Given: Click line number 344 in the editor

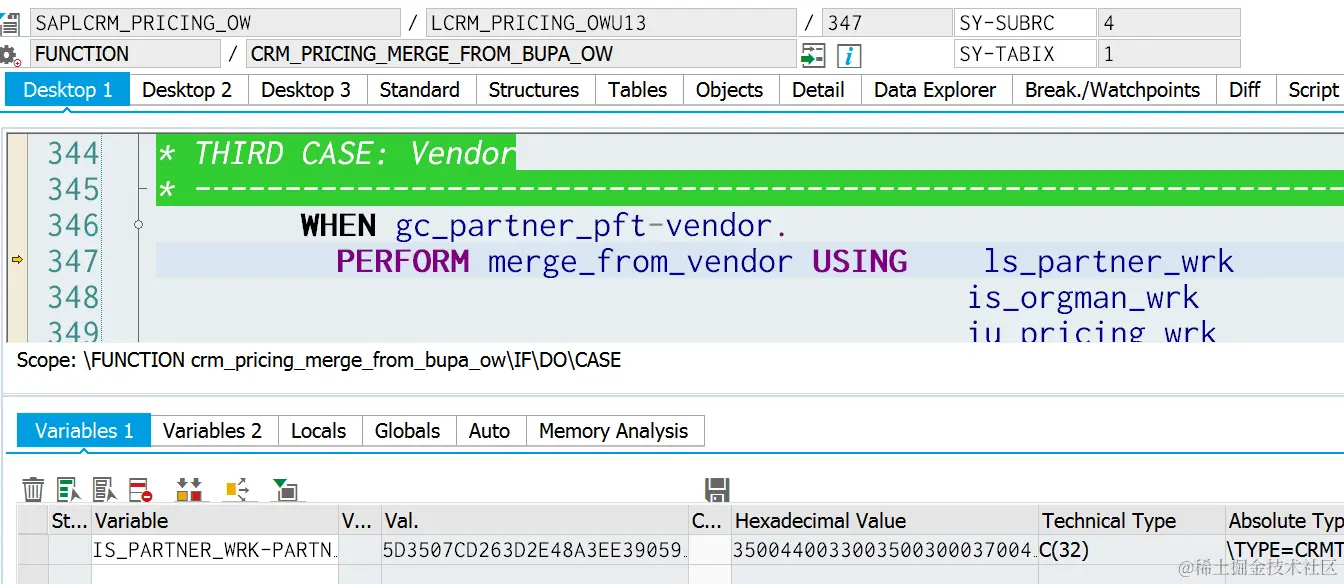Looking at the screenshot, I should 74,153.
